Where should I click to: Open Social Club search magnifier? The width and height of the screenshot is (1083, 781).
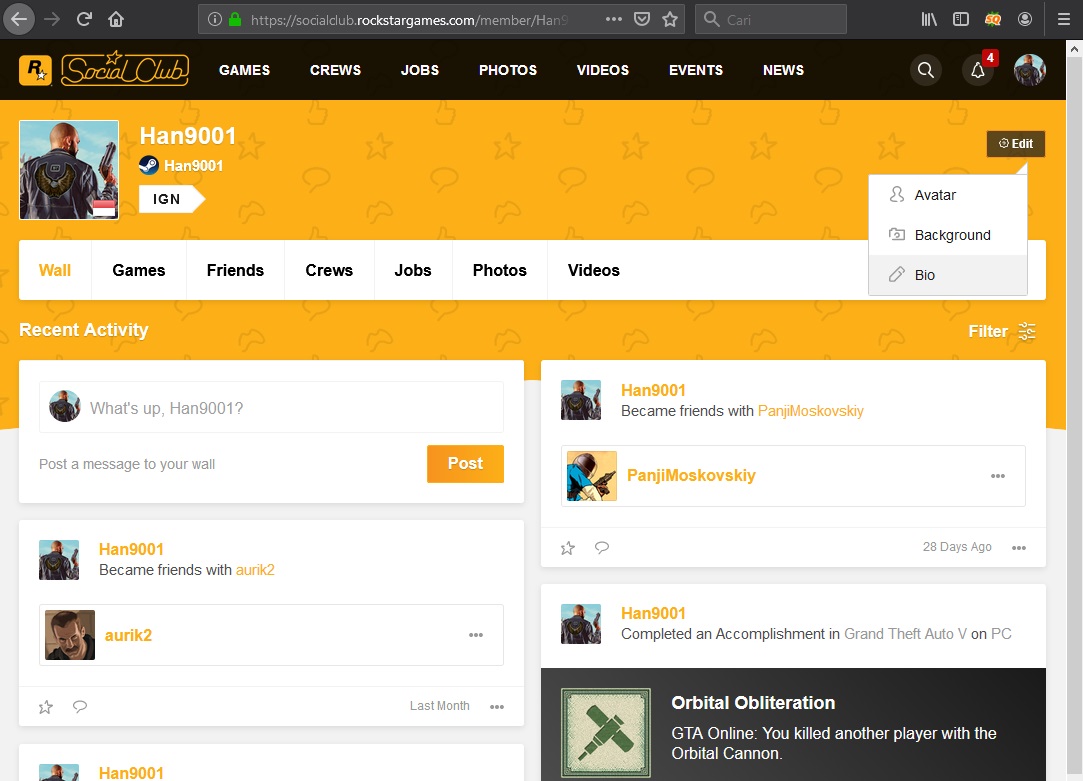926,70
